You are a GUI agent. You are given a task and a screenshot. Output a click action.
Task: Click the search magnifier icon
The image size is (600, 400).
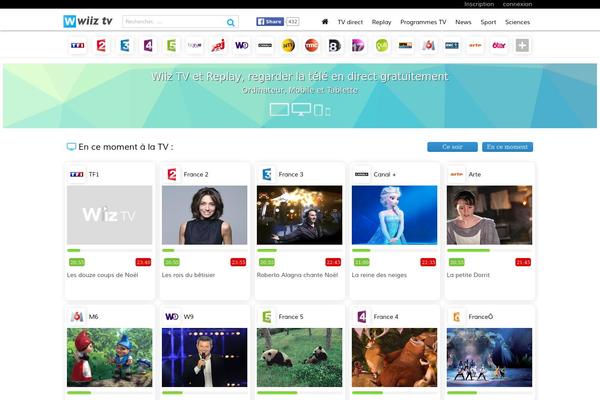230,22
